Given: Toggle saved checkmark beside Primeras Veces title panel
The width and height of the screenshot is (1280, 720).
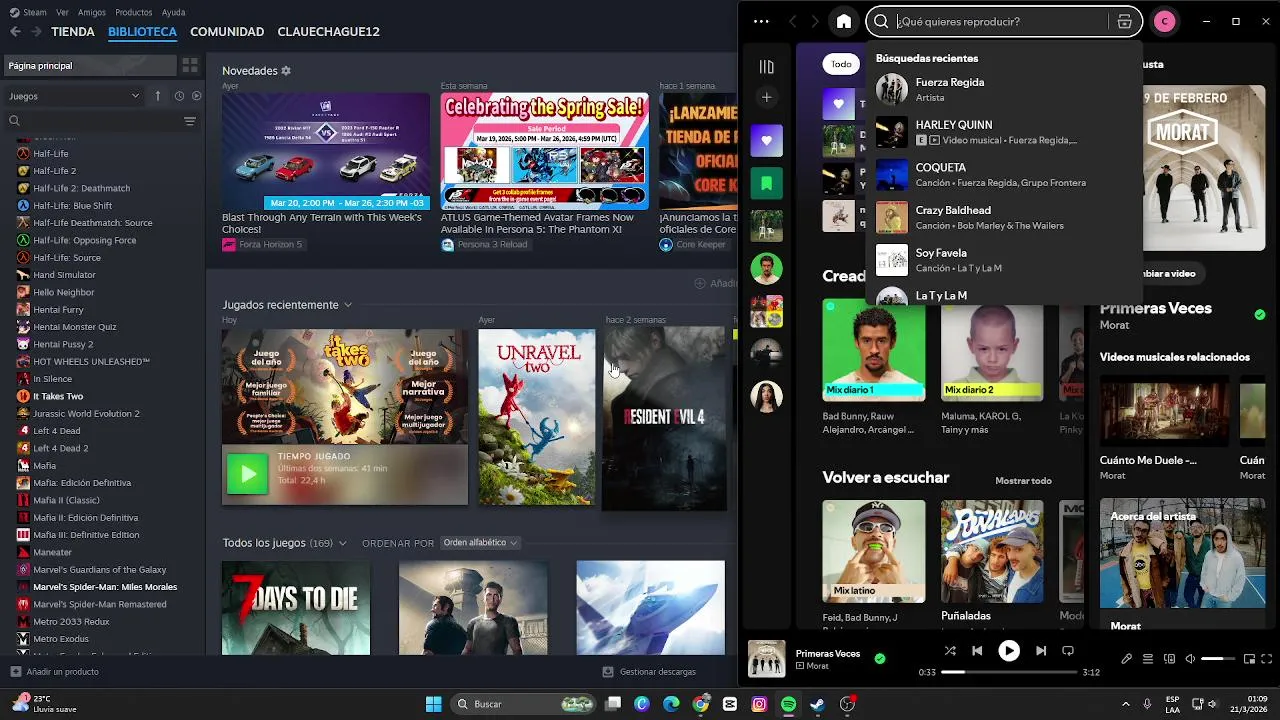Looking at the screenshot, I should 1259,314.
